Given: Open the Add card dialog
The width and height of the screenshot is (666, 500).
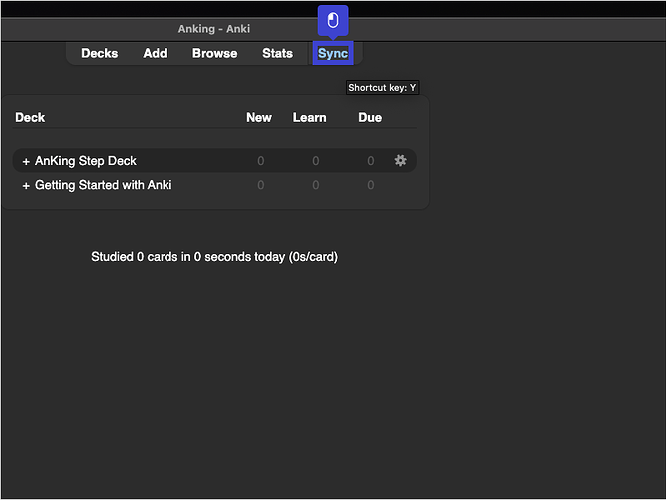Looking at the screenshot, I should pos(155,53).
